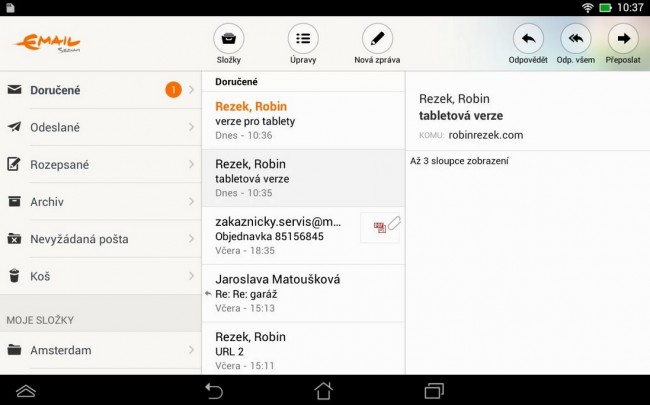
Task: Click the Nevyžádaná pošta spam folder icon
Action: [x=15, y=239]
